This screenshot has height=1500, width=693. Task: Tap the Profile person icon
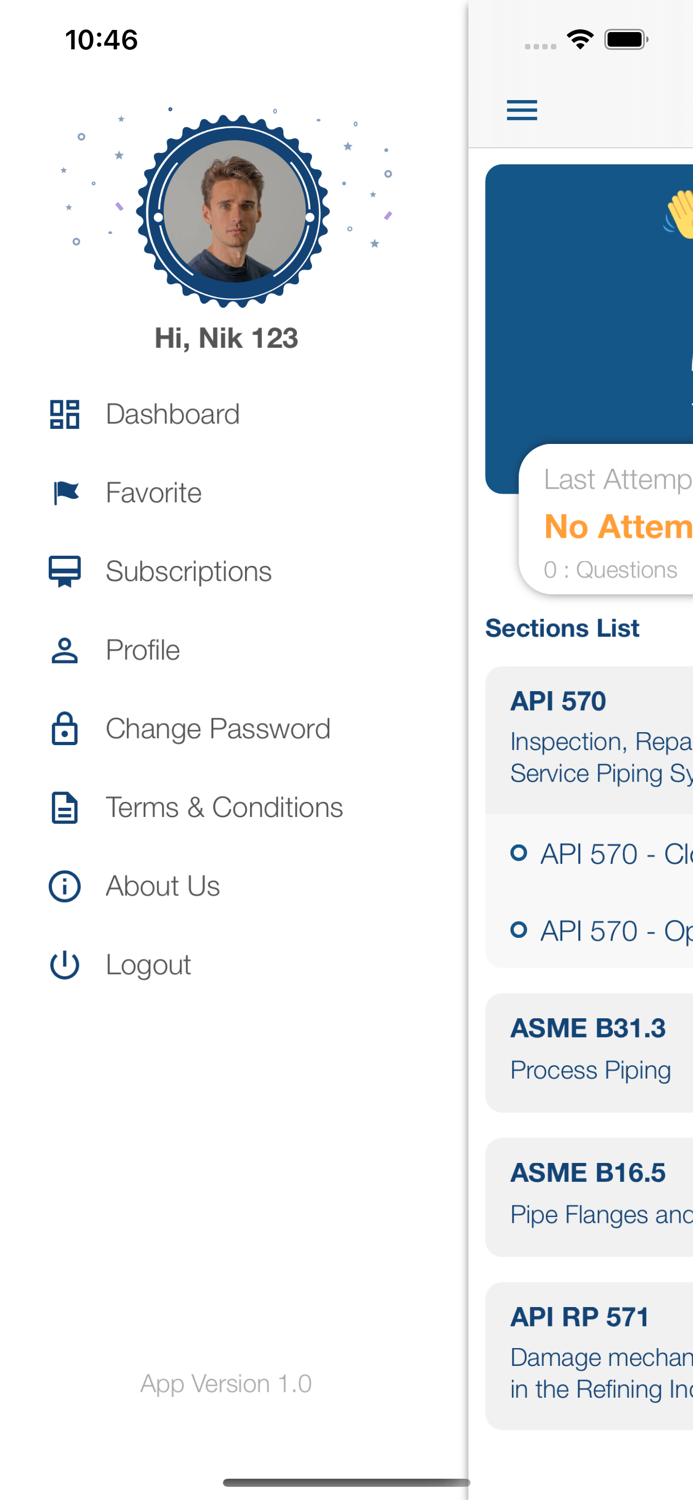coord(64,649)
